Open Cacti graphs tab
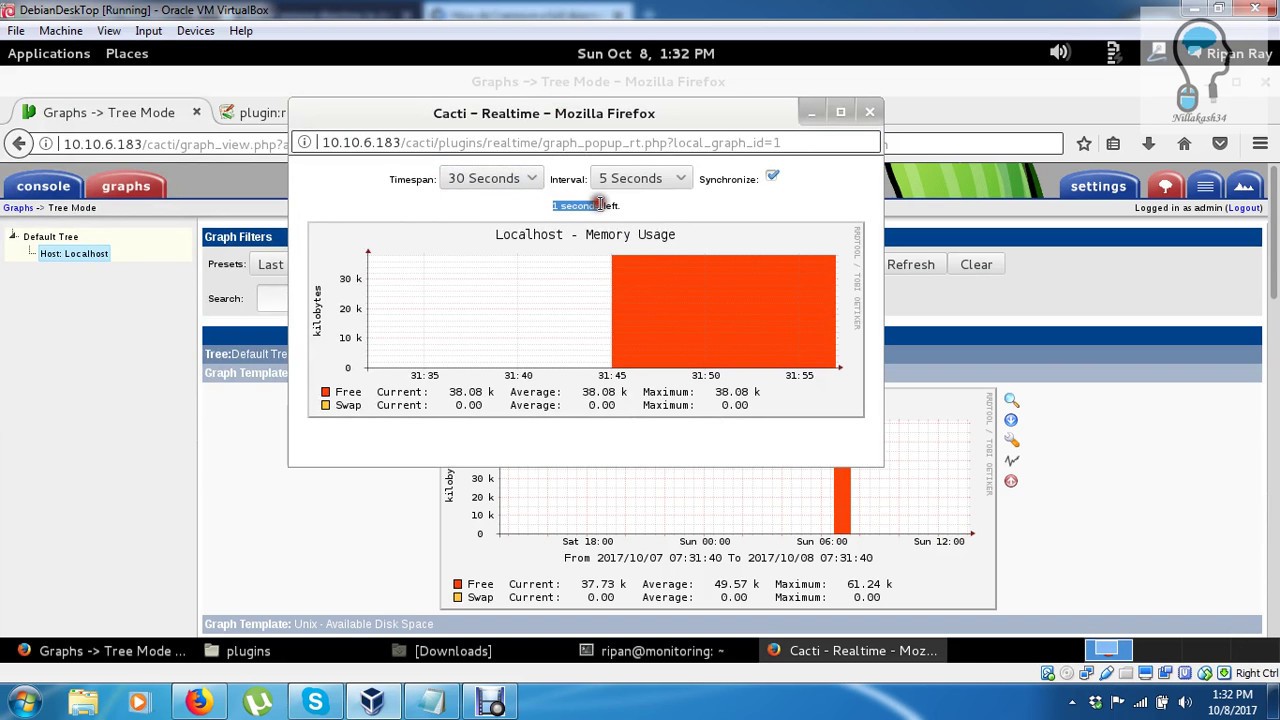The width and height of the screenshot is (1280, 720). pyautogui.click(x=126, y=186)
